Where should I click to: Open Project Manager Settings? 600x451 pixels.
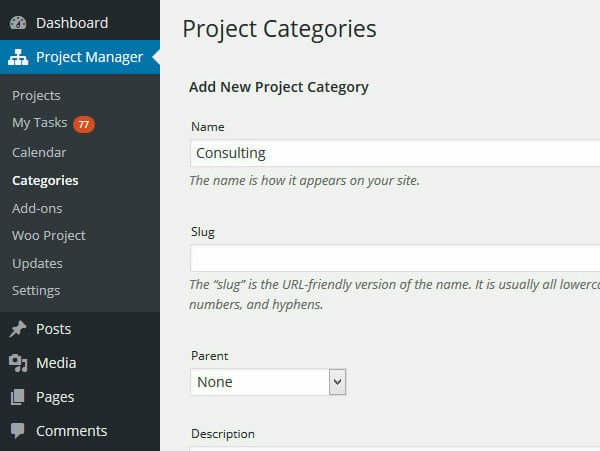tap(36, 290)
